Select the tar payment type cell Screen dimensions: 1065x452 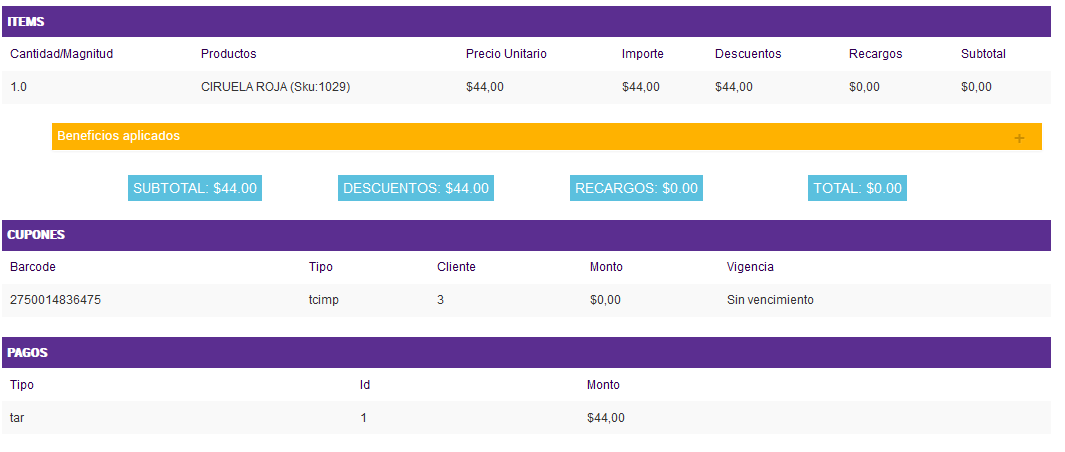click(17, 418)
